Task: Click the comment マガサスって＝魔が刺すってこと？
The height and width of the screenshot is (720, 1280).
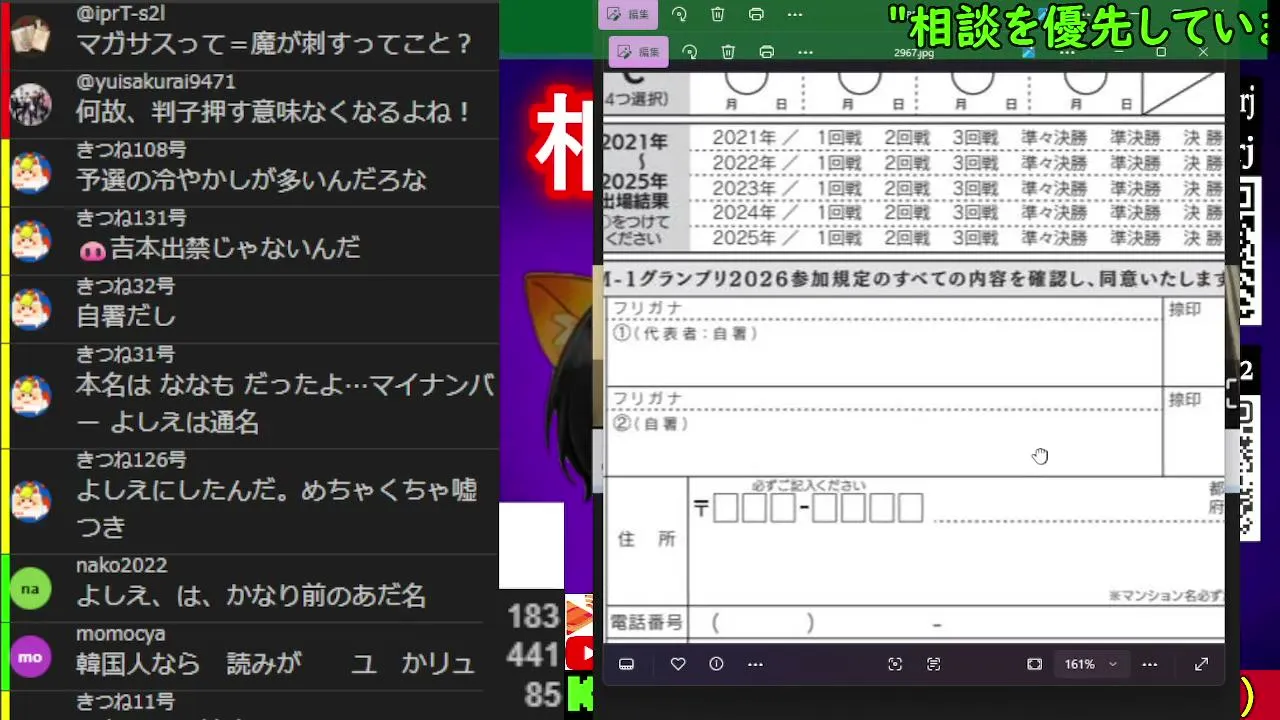Action: (273, 44)
